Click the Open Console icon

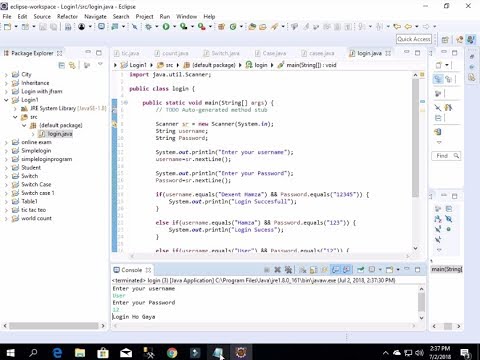tap(389, 270)
